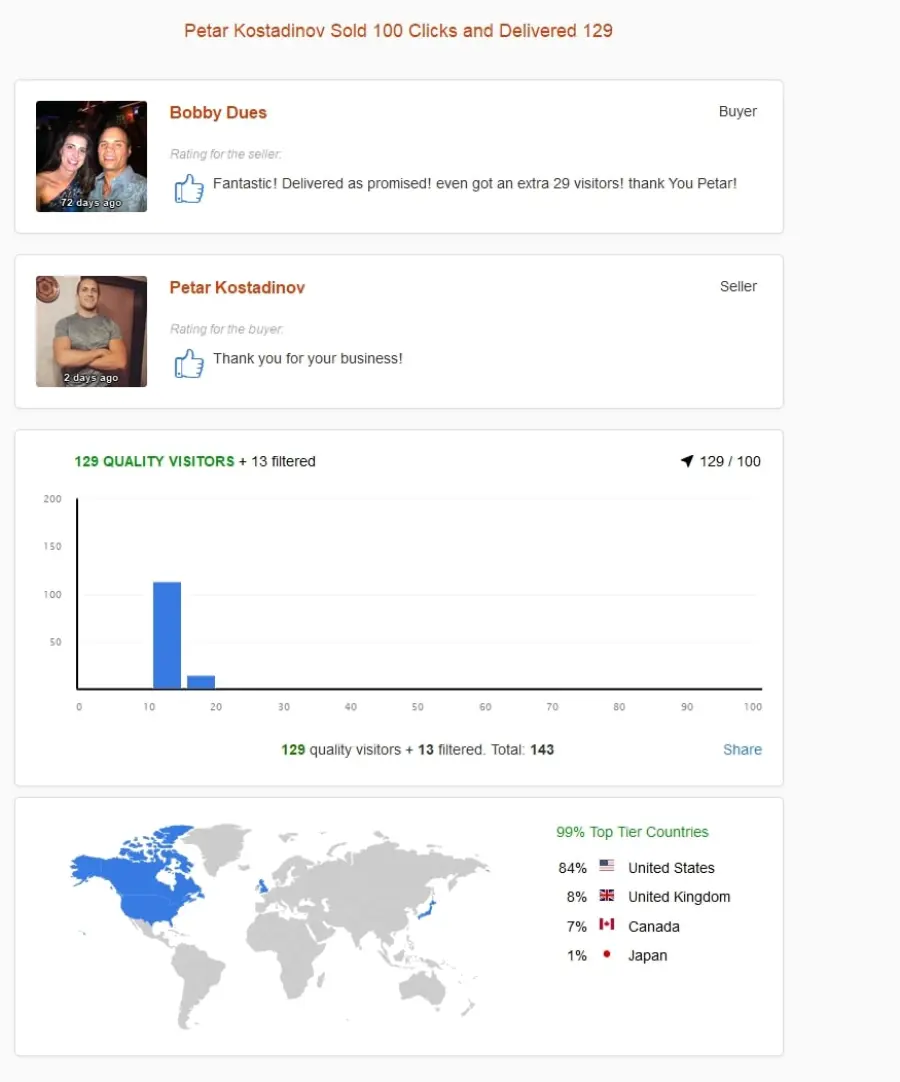Click the United States flag icon
Image resolution: width=900 pixels, height=1082 pixels.
point(607,865)
